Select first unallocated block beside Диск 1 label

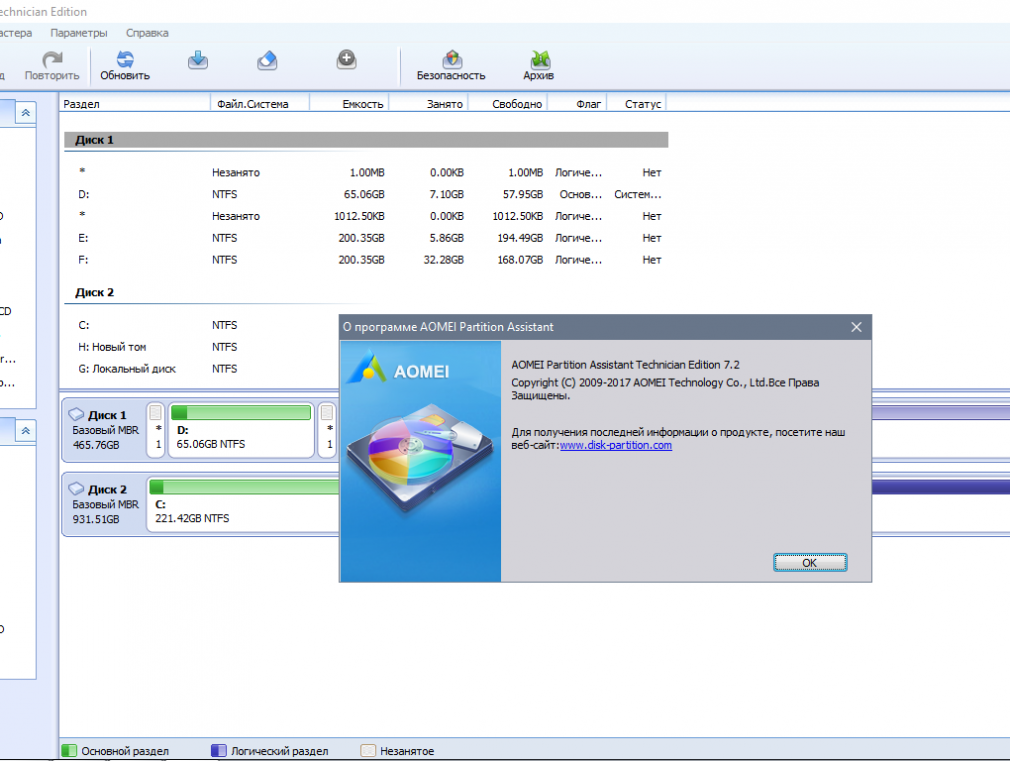tap(156, 430)
